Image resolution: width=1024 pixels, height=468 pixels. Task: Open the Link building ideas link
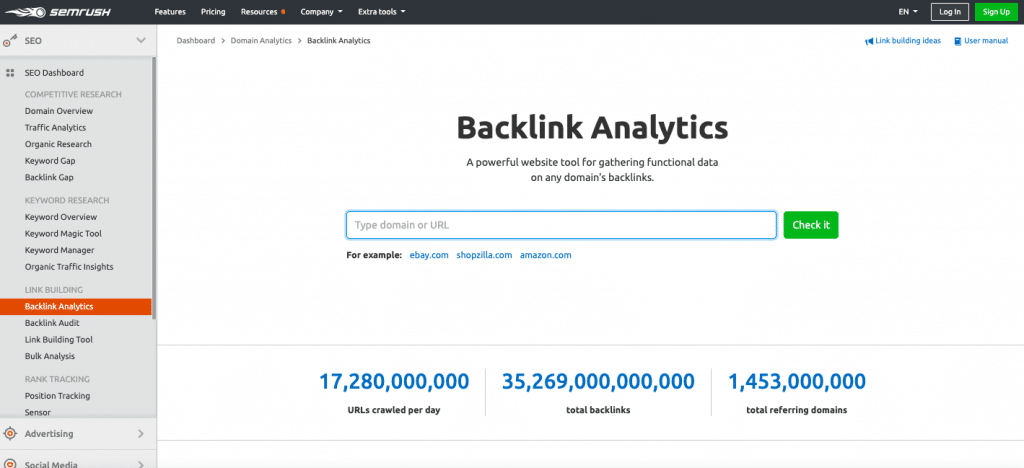coord(908,41)
